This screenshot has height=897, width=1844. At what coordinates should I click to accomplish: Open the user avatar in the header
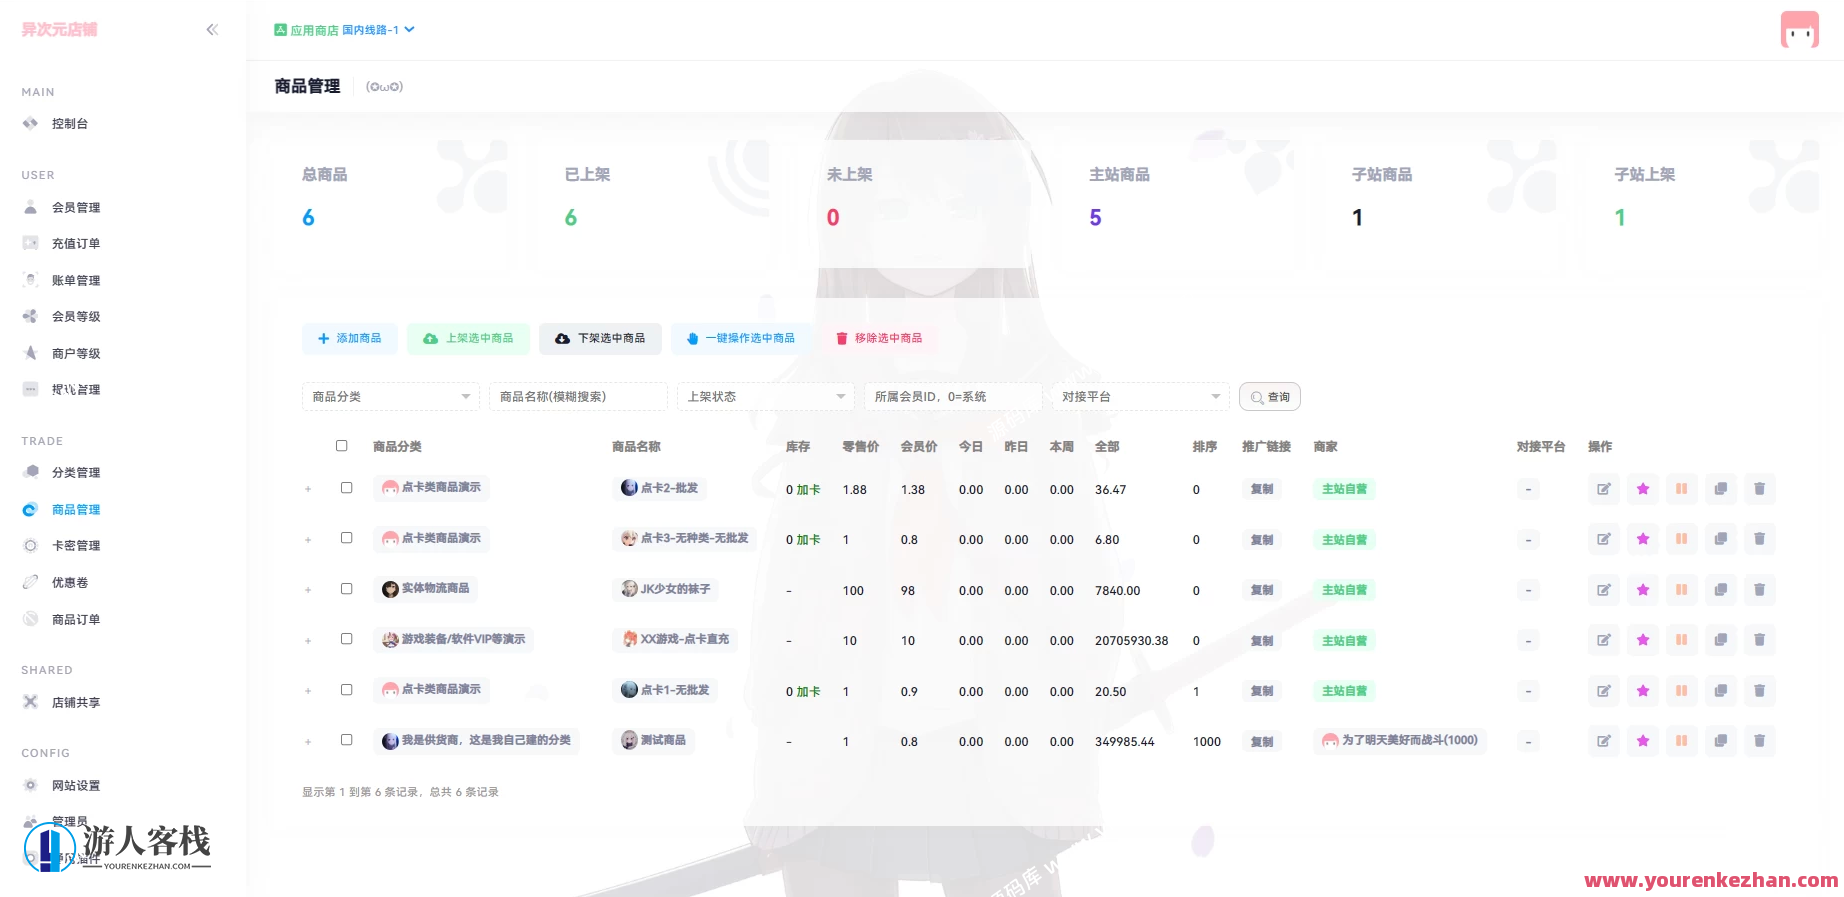1799,30
